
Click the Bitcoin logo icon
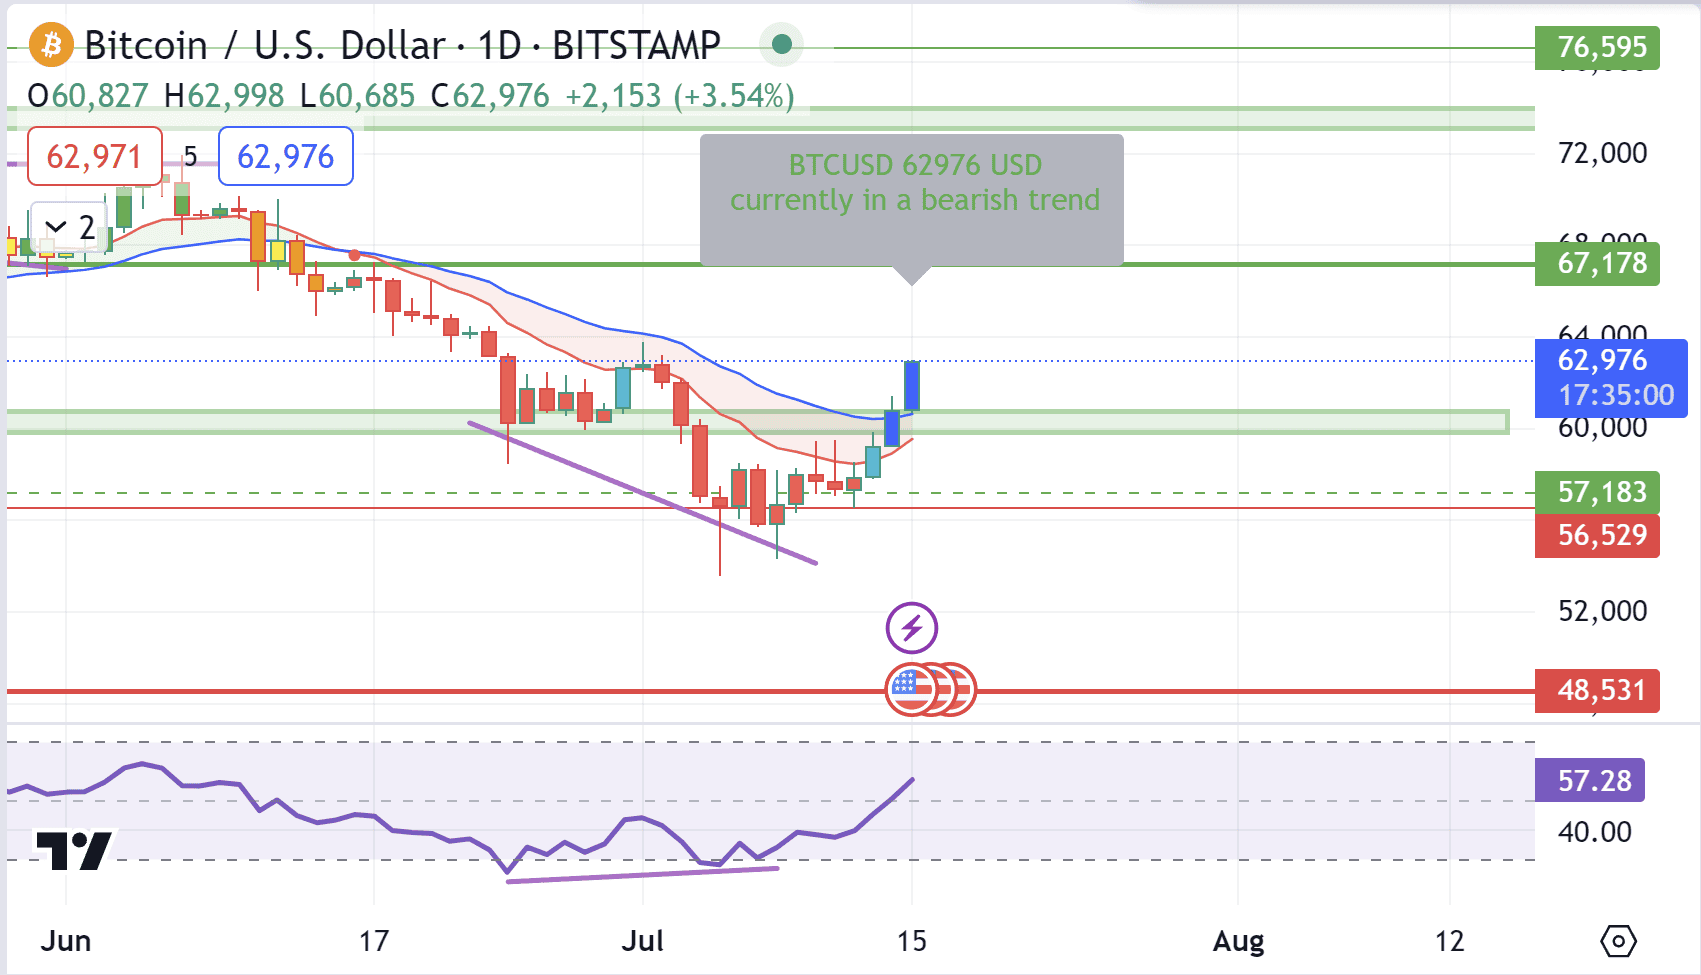coord(50,45)
